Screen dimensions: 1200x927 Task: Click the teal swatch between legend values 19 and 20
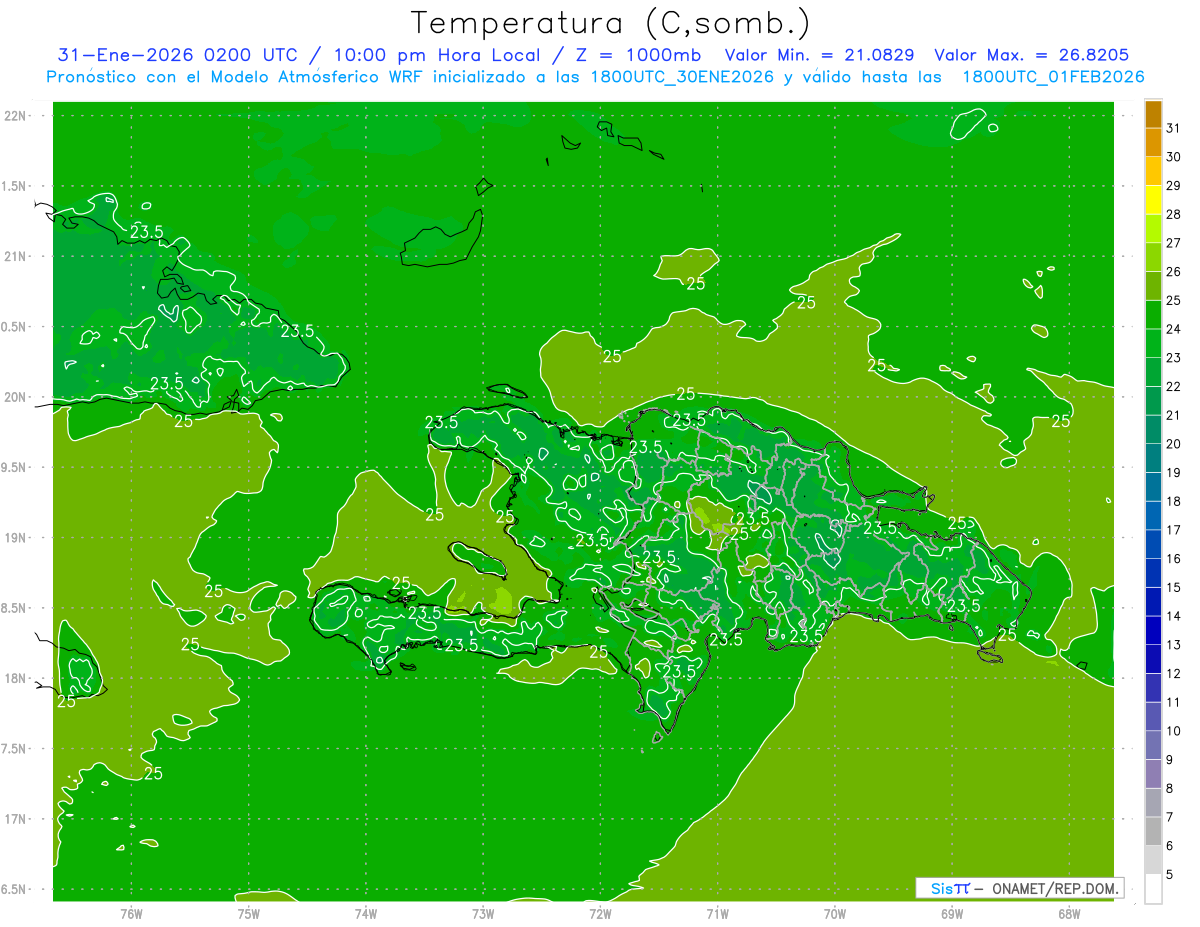1153,459
